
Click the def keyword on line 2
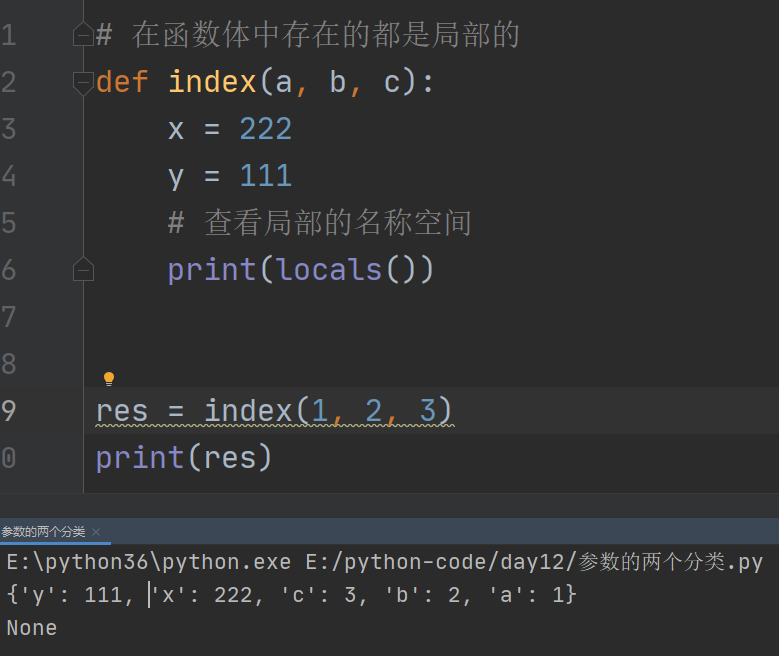pos(122,82)
